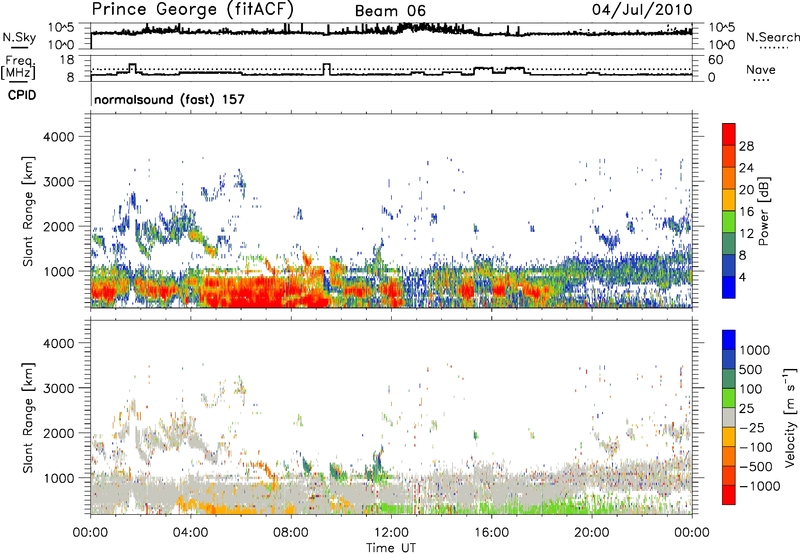
Task: Click the gray -25 to 25 Velocity swatch
Action: point(729,418)
